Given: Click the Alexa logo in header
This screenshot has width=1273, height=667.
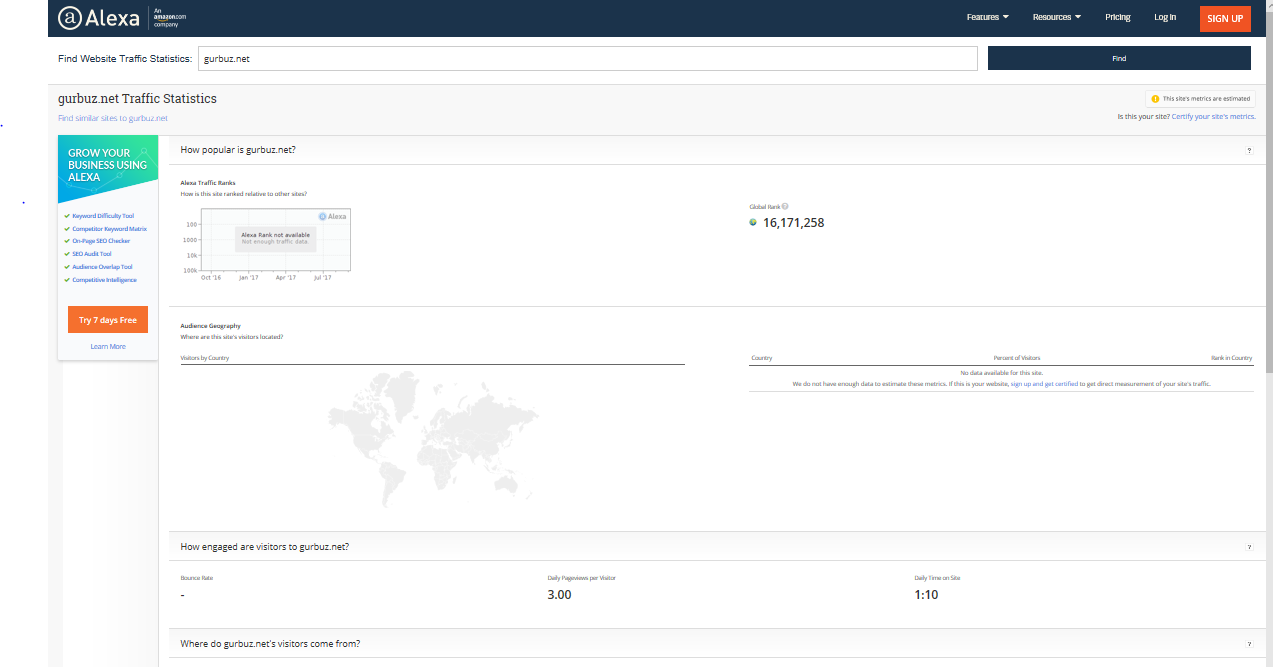Looking at the screenshot, I should tap(99, 17).
